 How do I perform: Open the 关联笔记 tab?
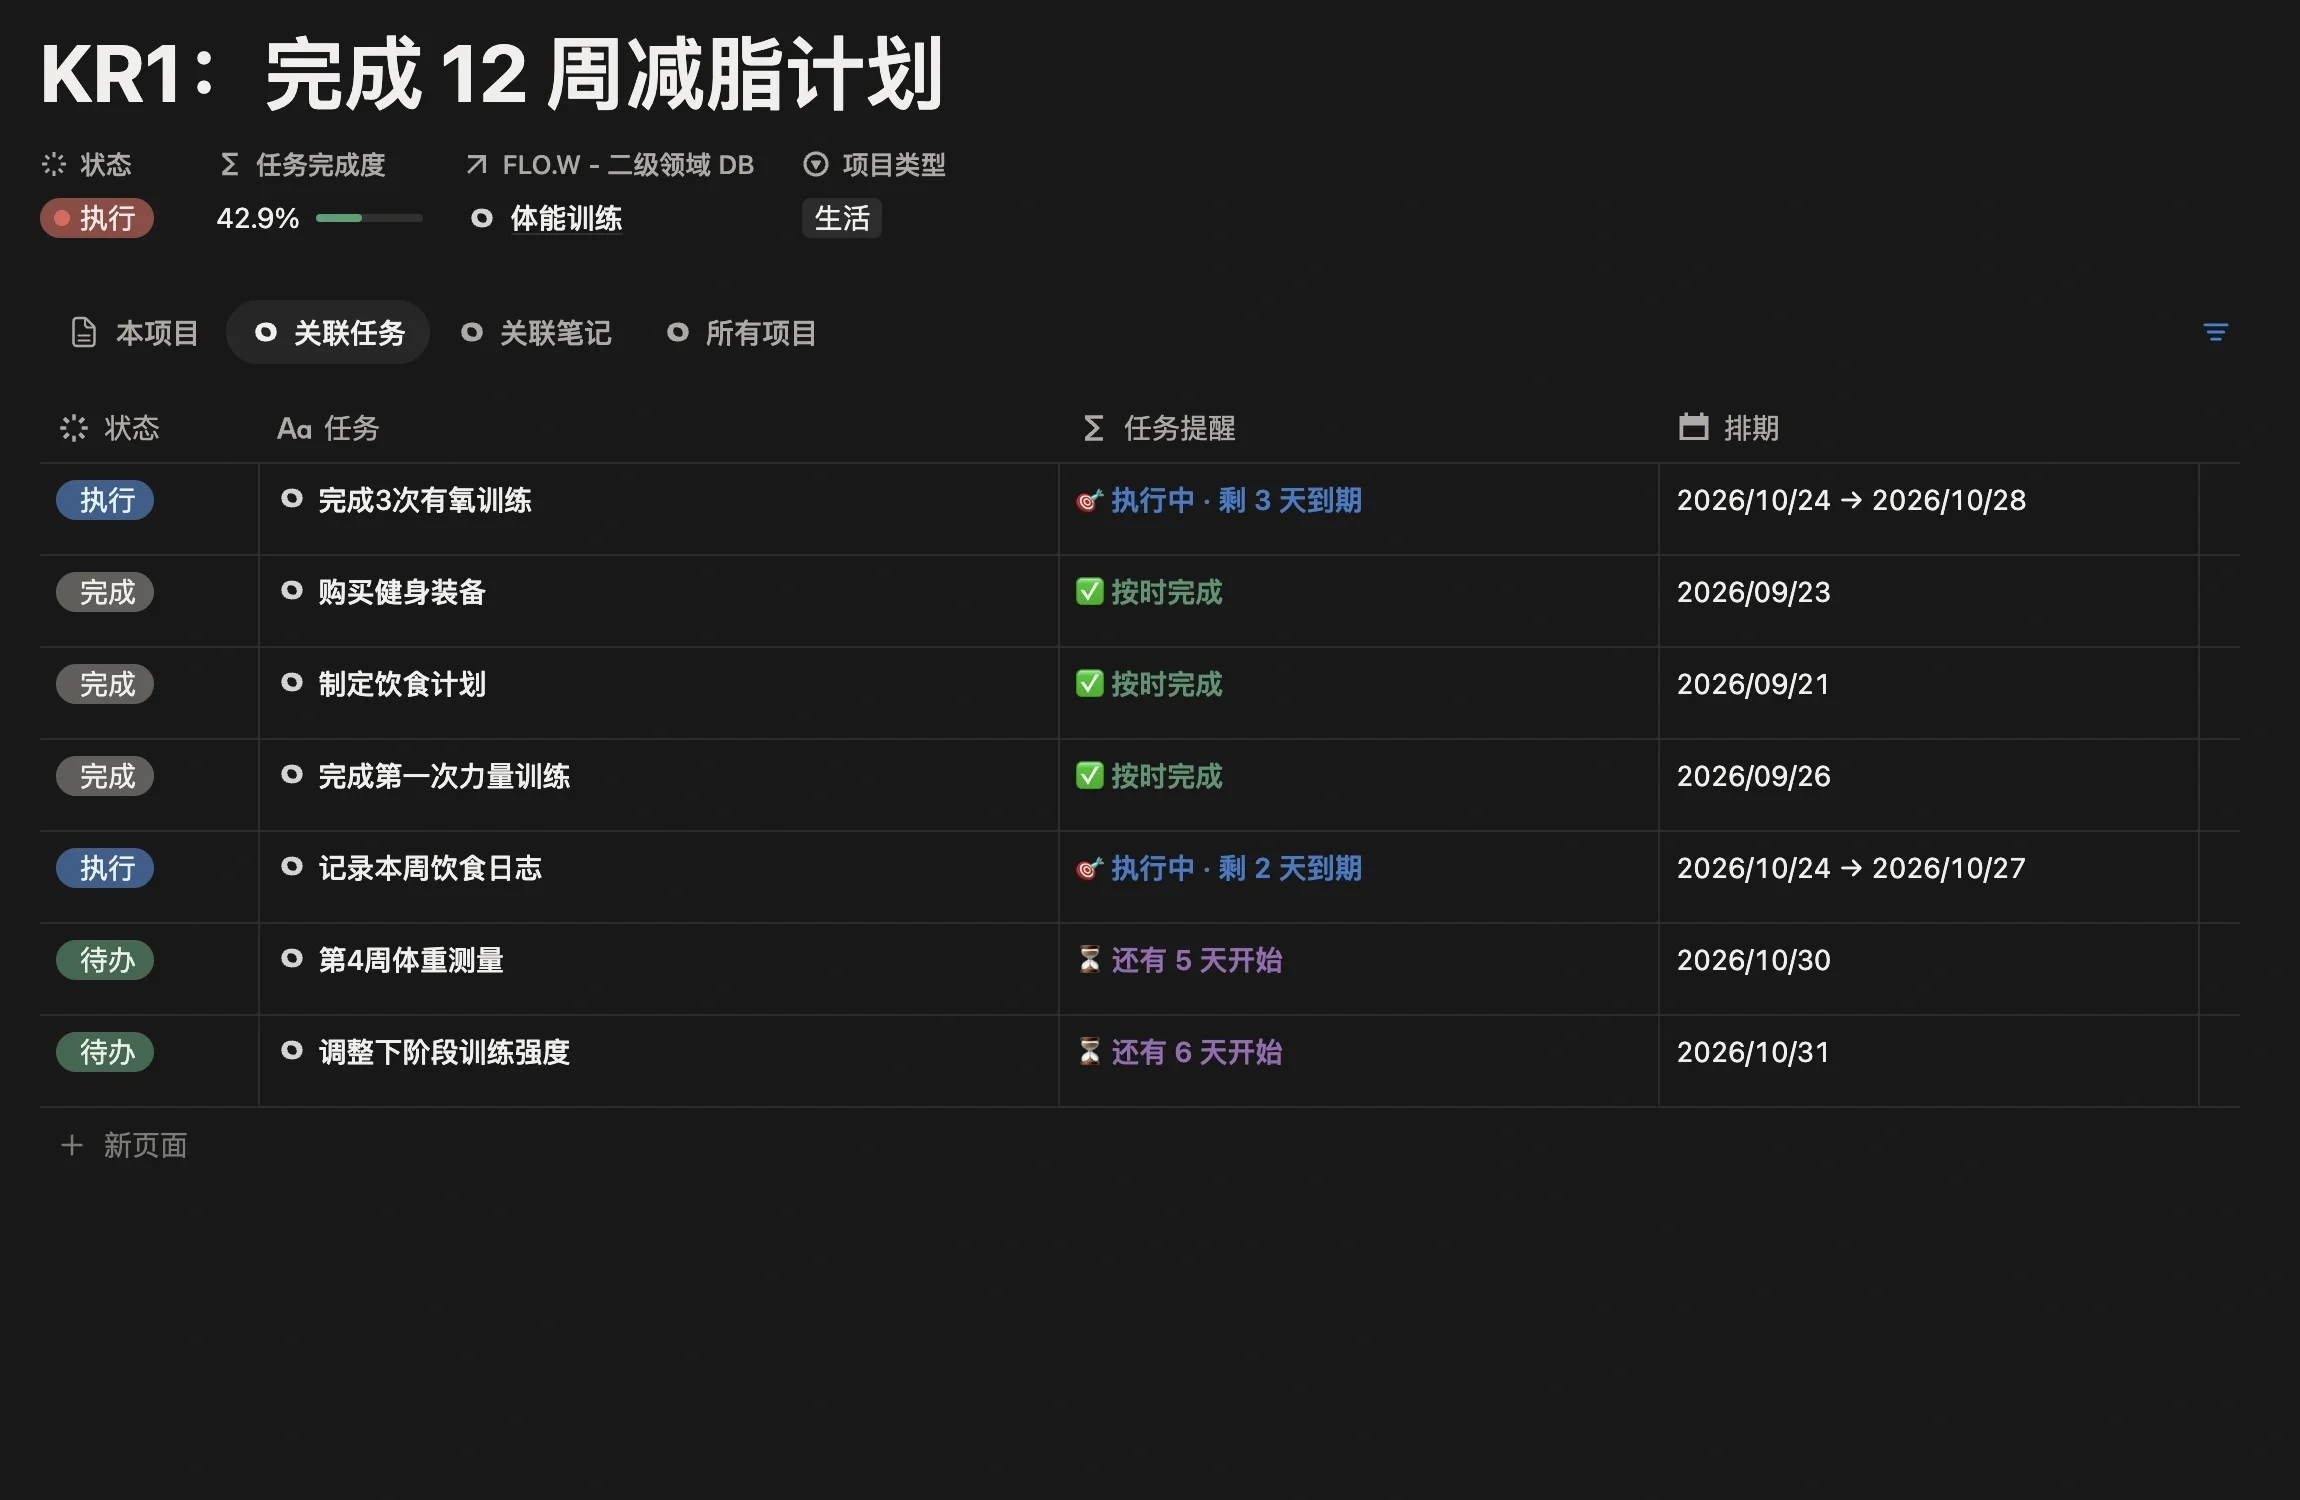tap(536, 332)
